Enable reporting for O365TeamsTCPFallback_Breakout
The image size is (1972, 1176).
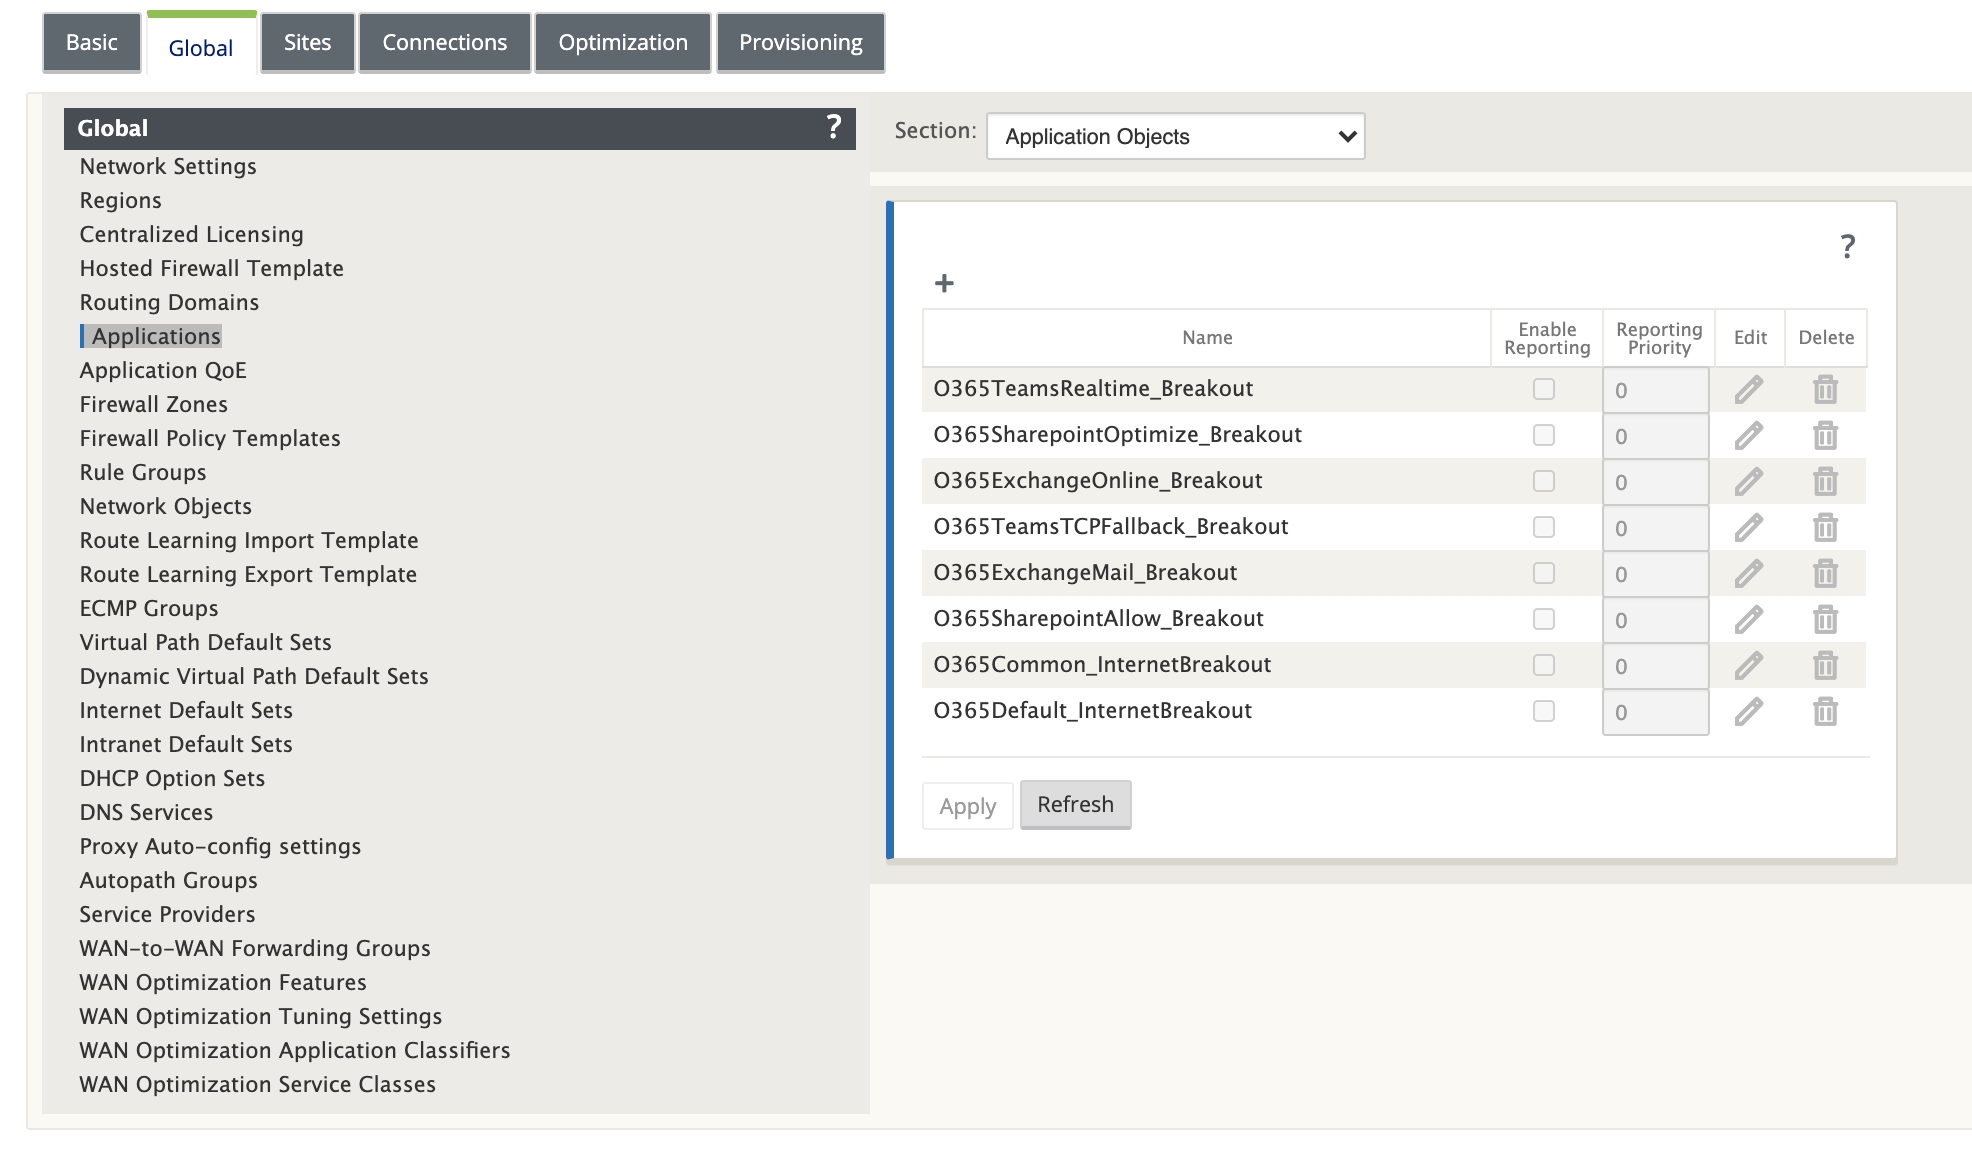coord(1544,527)
